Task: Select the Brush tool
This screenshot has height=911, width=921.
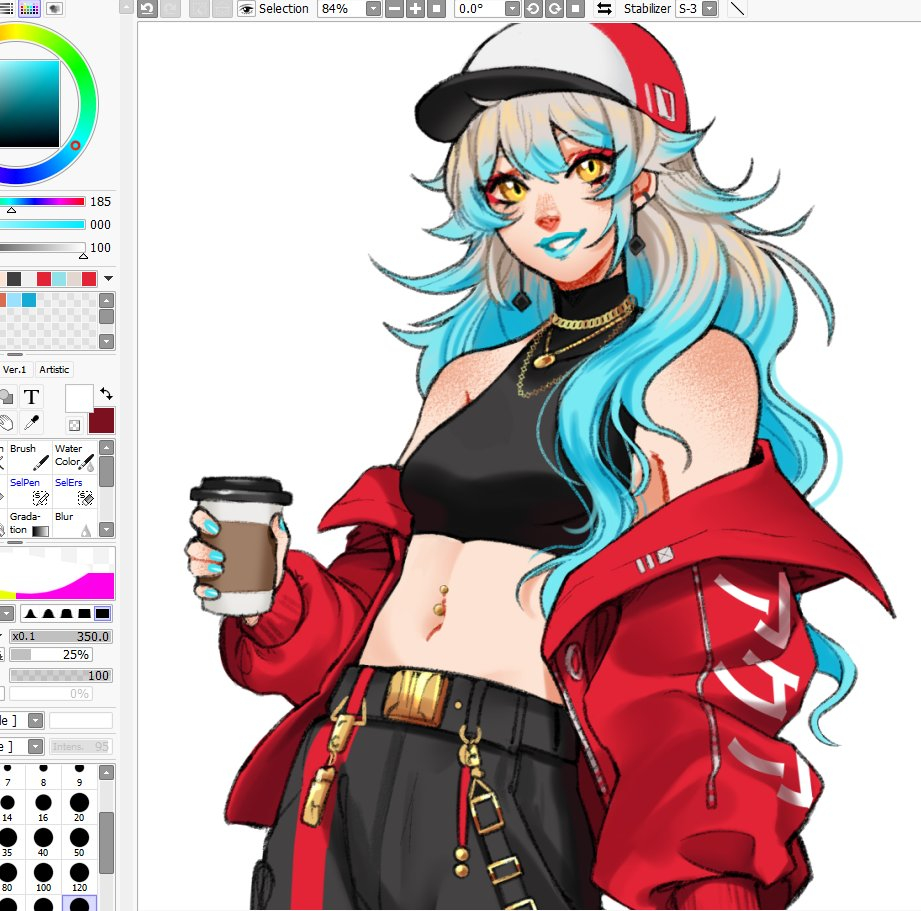Action: click(30, 457)
